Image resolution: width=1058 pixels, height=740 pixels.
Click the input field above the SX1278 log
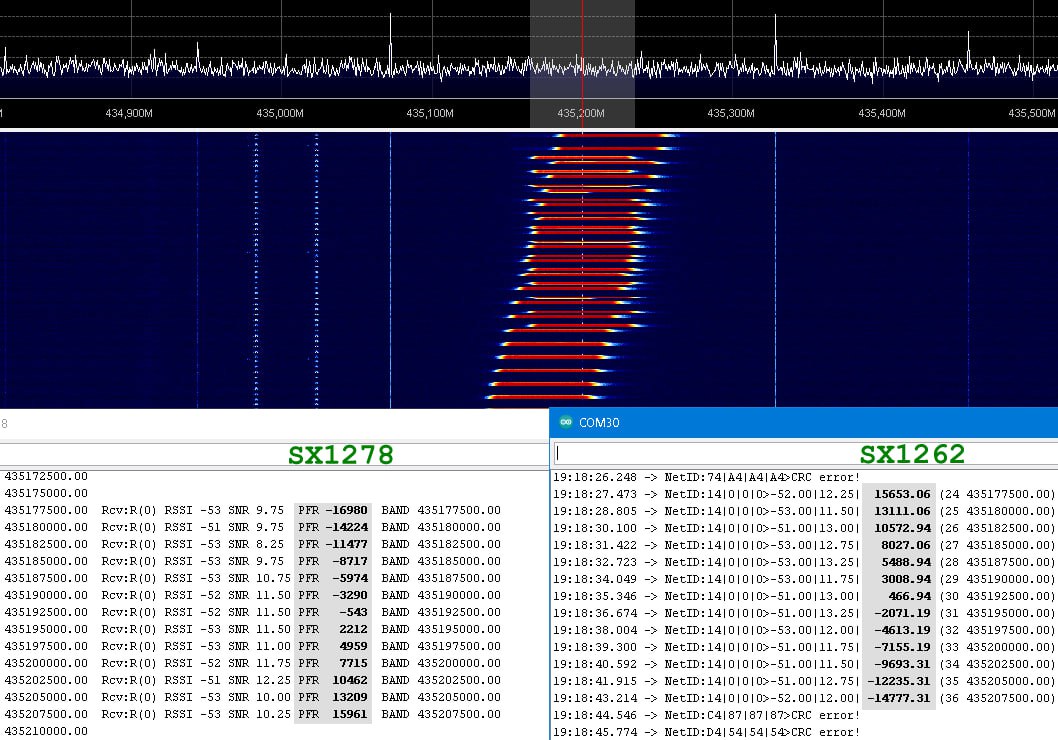150,454
